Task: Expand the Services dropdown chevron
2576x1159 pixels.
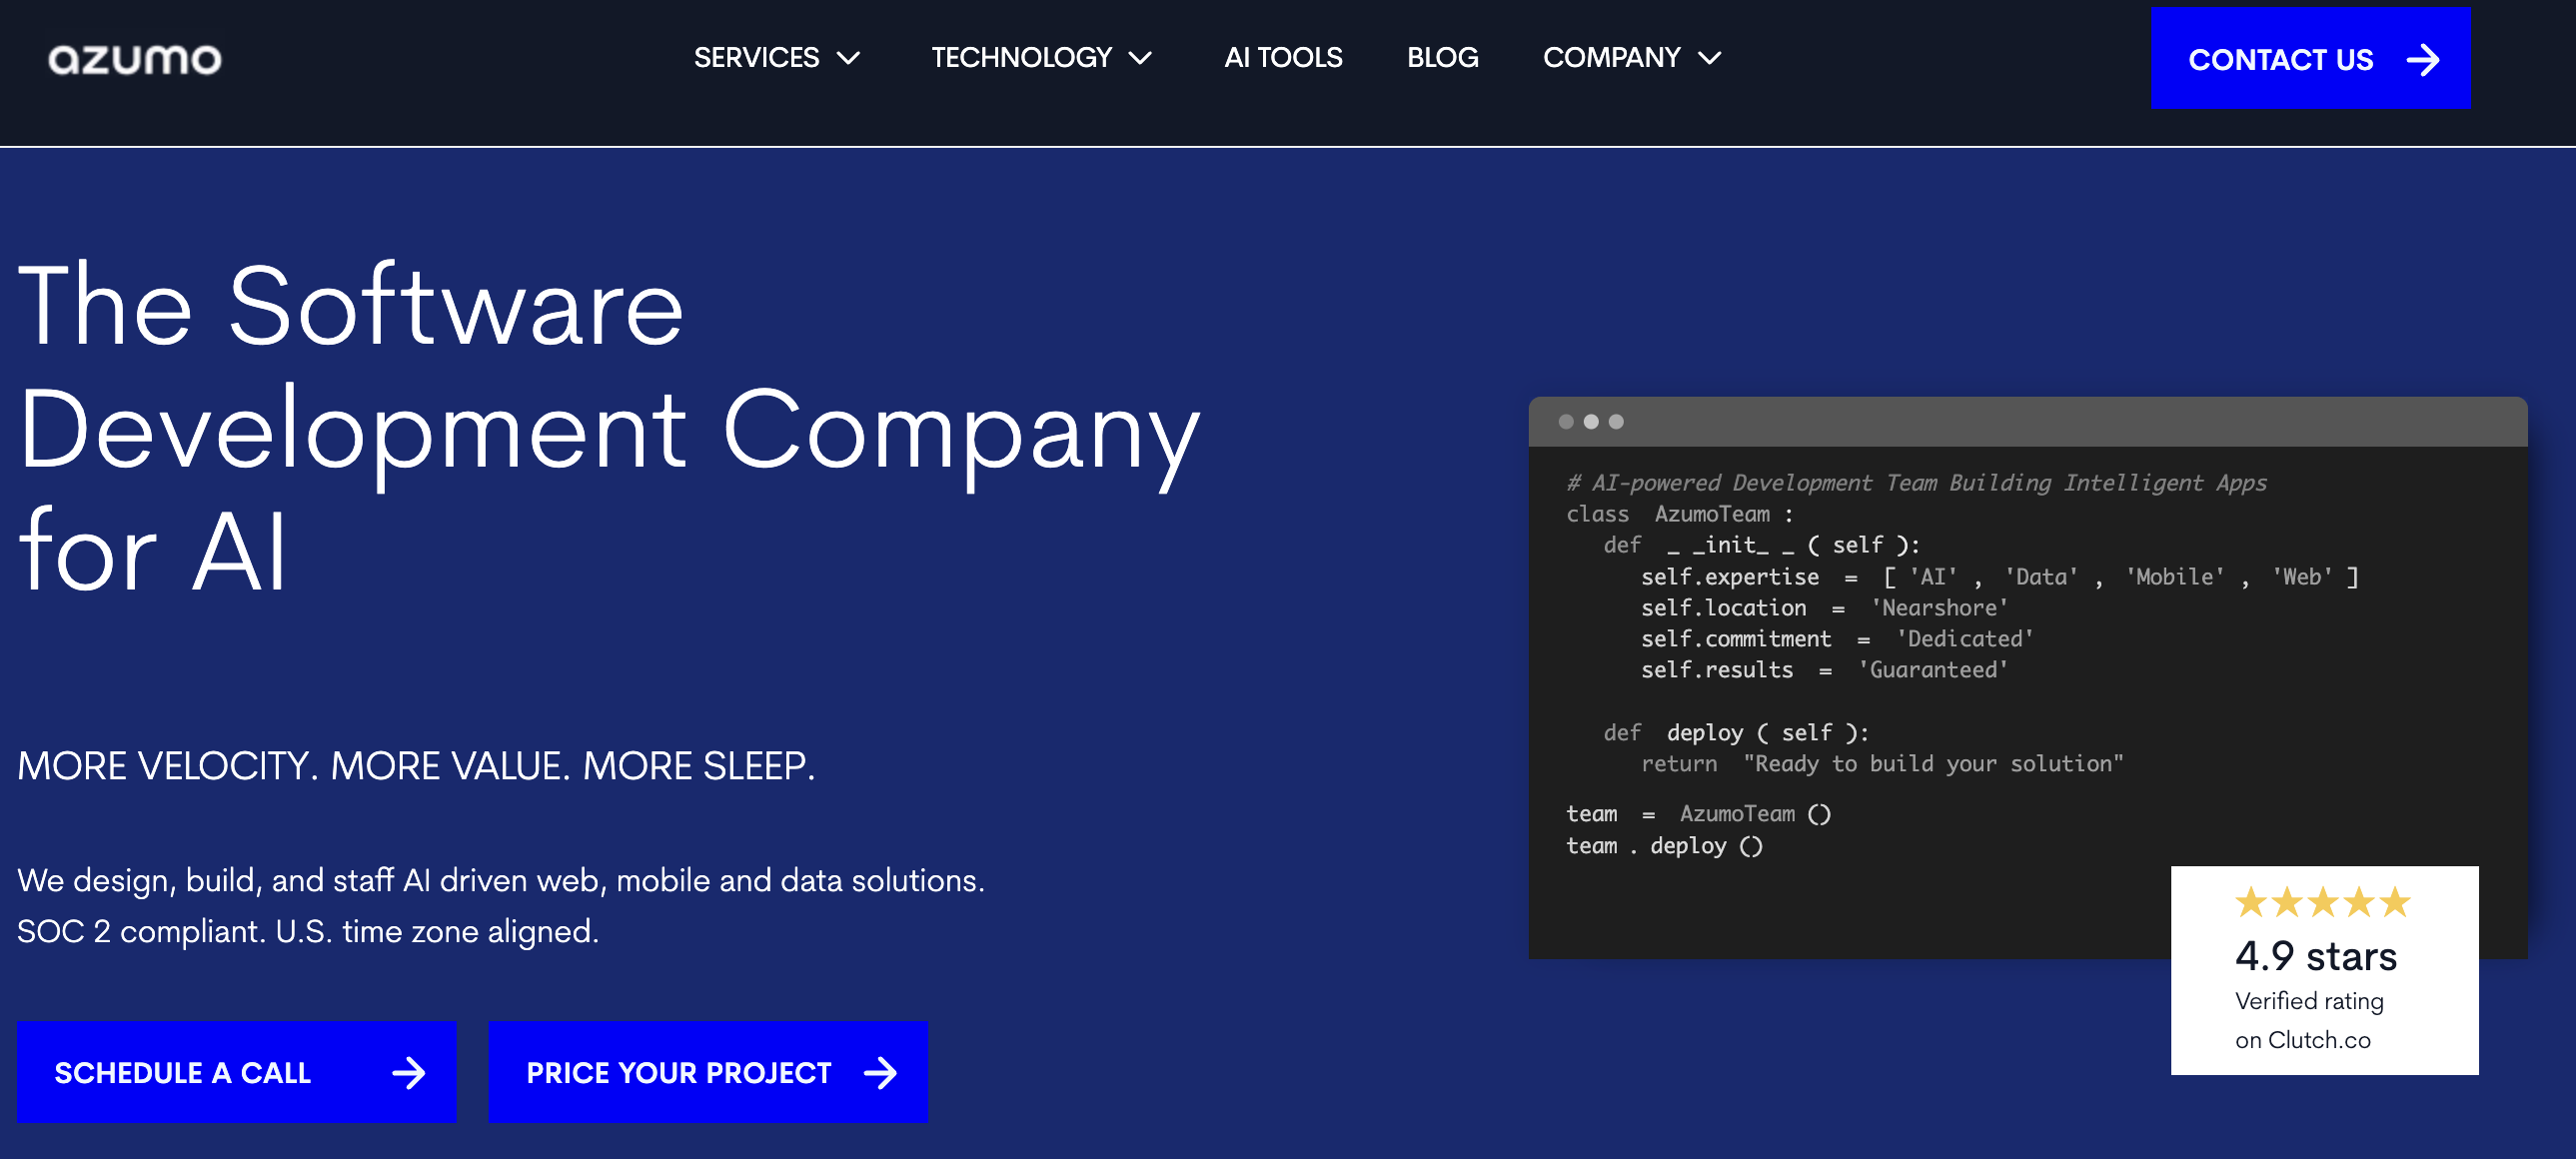Action: click(x=848, y=58)
